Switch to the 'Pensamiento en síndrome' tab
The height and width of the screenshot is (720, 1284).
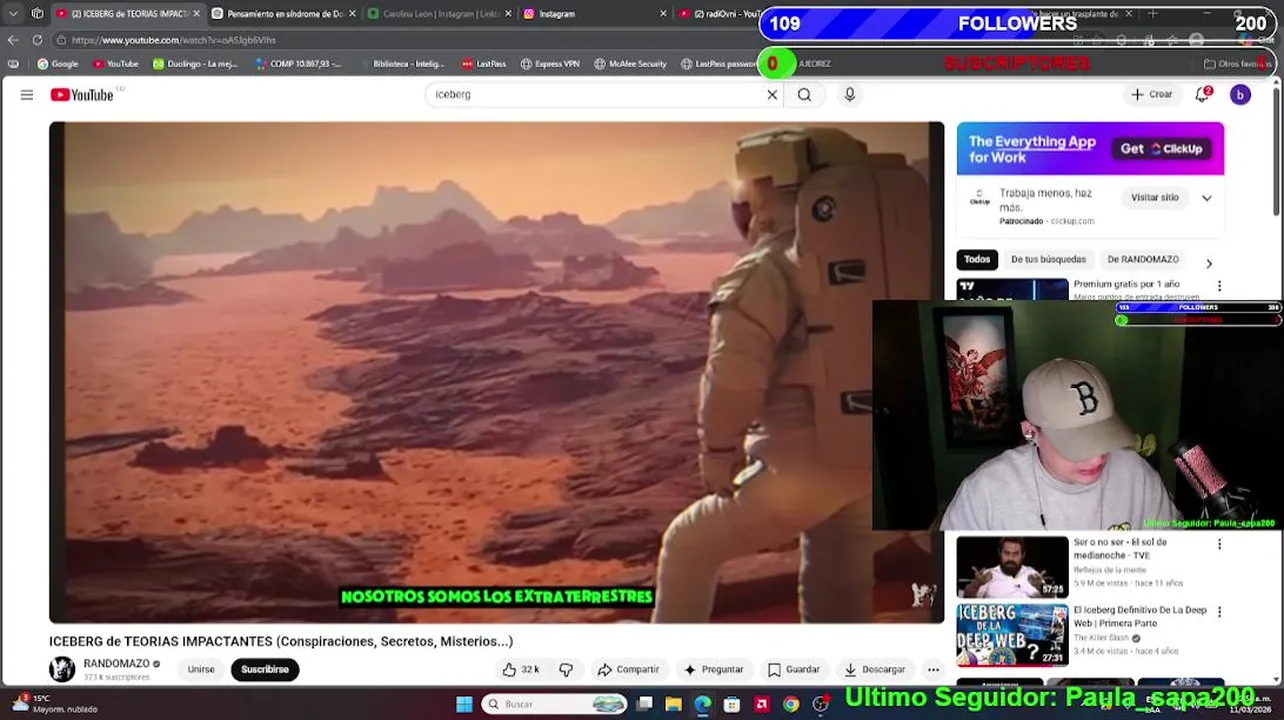[x=285, y=14]
